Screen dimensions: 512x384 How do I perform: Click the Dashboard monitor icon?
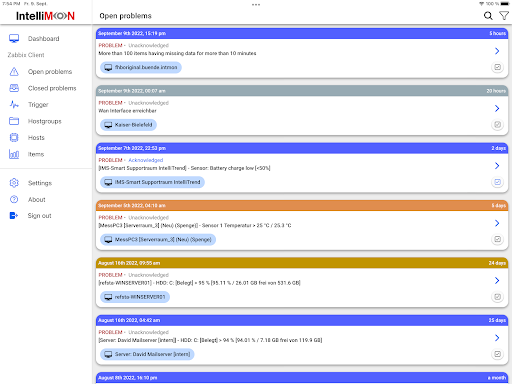(x=14, y=39)
